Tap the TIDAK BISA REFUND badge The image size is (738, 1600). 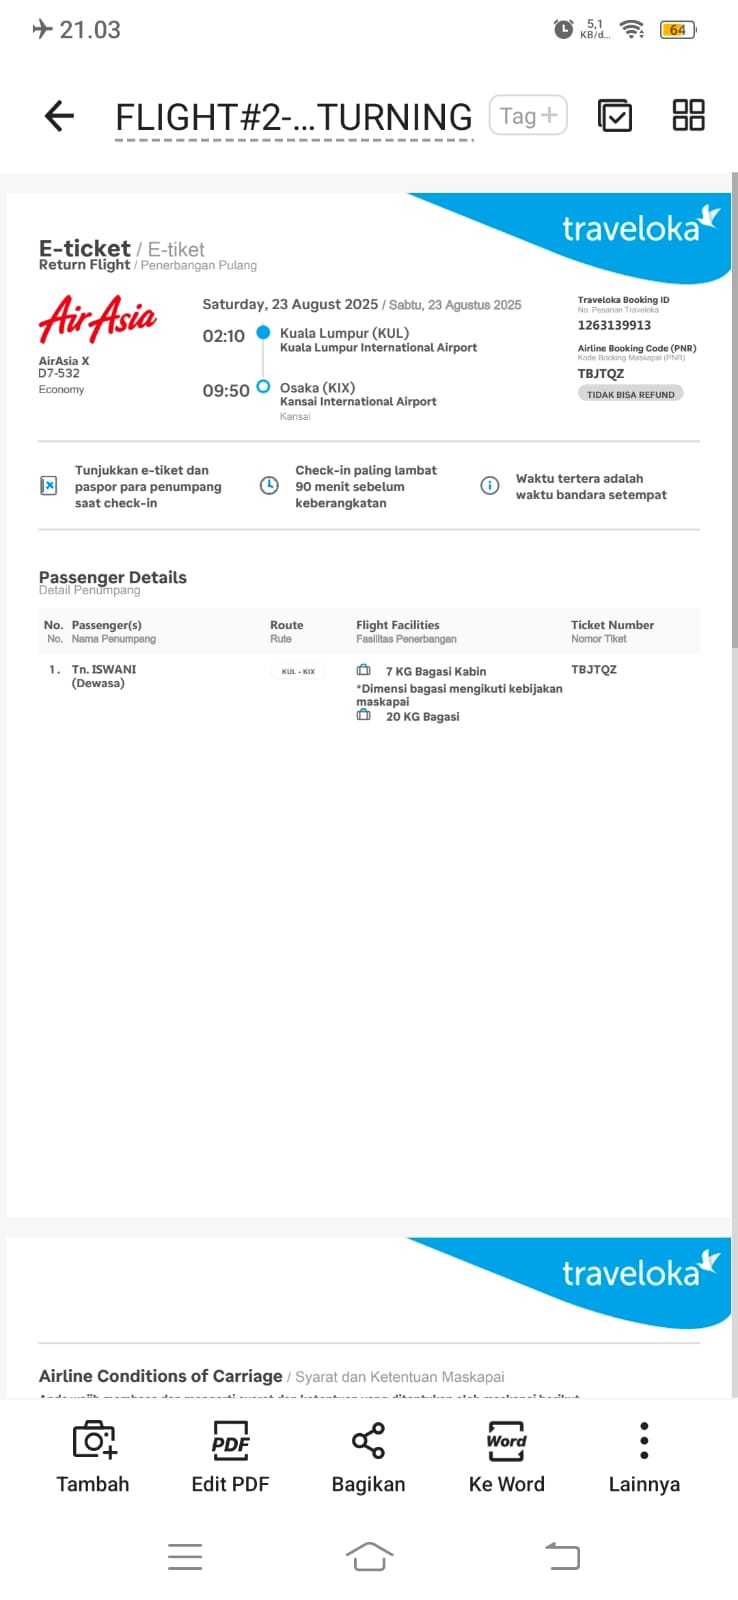(x=630, y=394)
